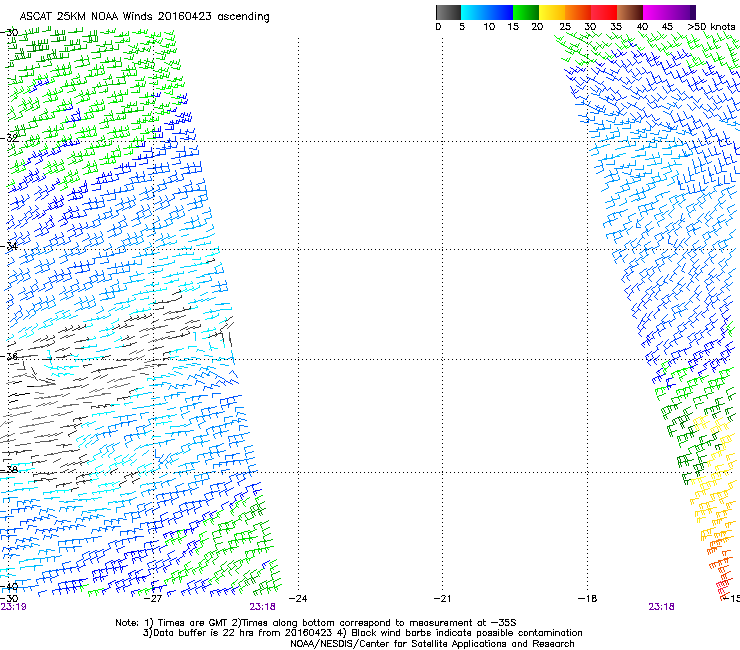Click the "25" label under the color bar

click(x=565, y=27)
